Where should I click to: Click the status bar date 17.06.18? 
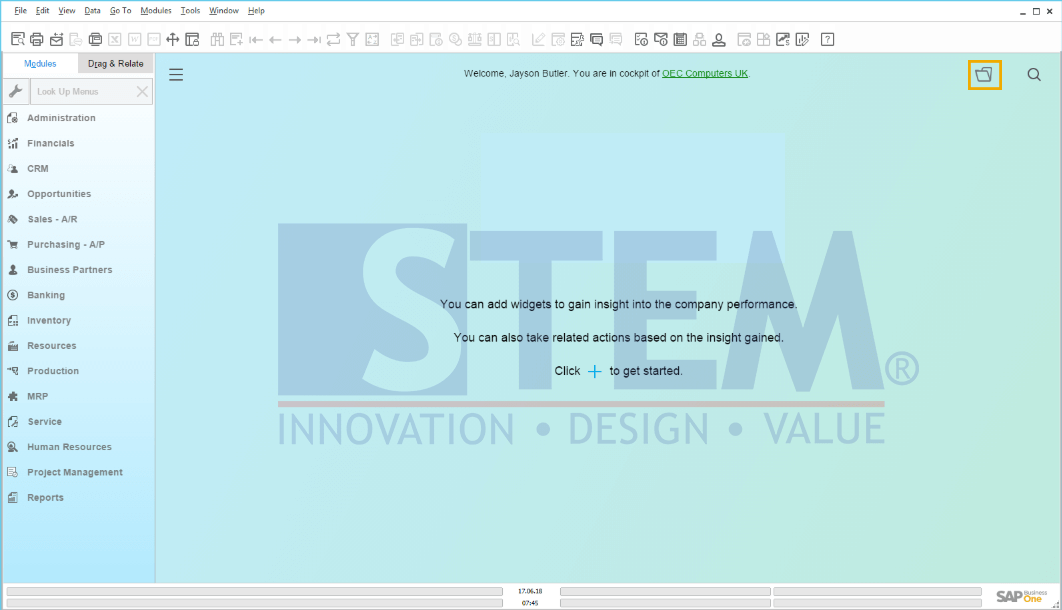coord(530,591)
